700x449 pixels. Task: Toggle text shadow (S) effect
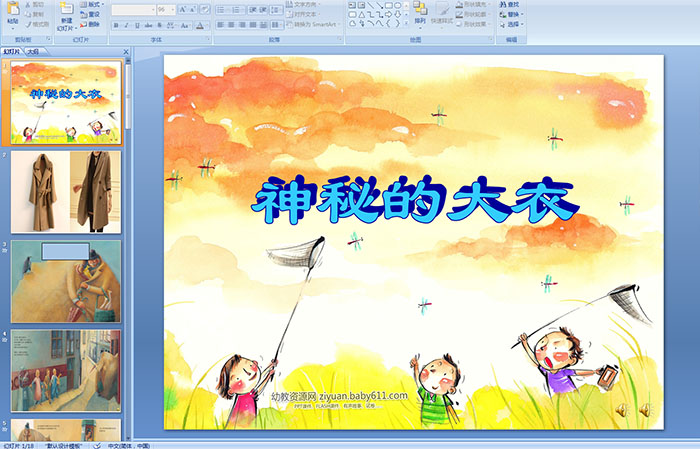tap(160, 25)
